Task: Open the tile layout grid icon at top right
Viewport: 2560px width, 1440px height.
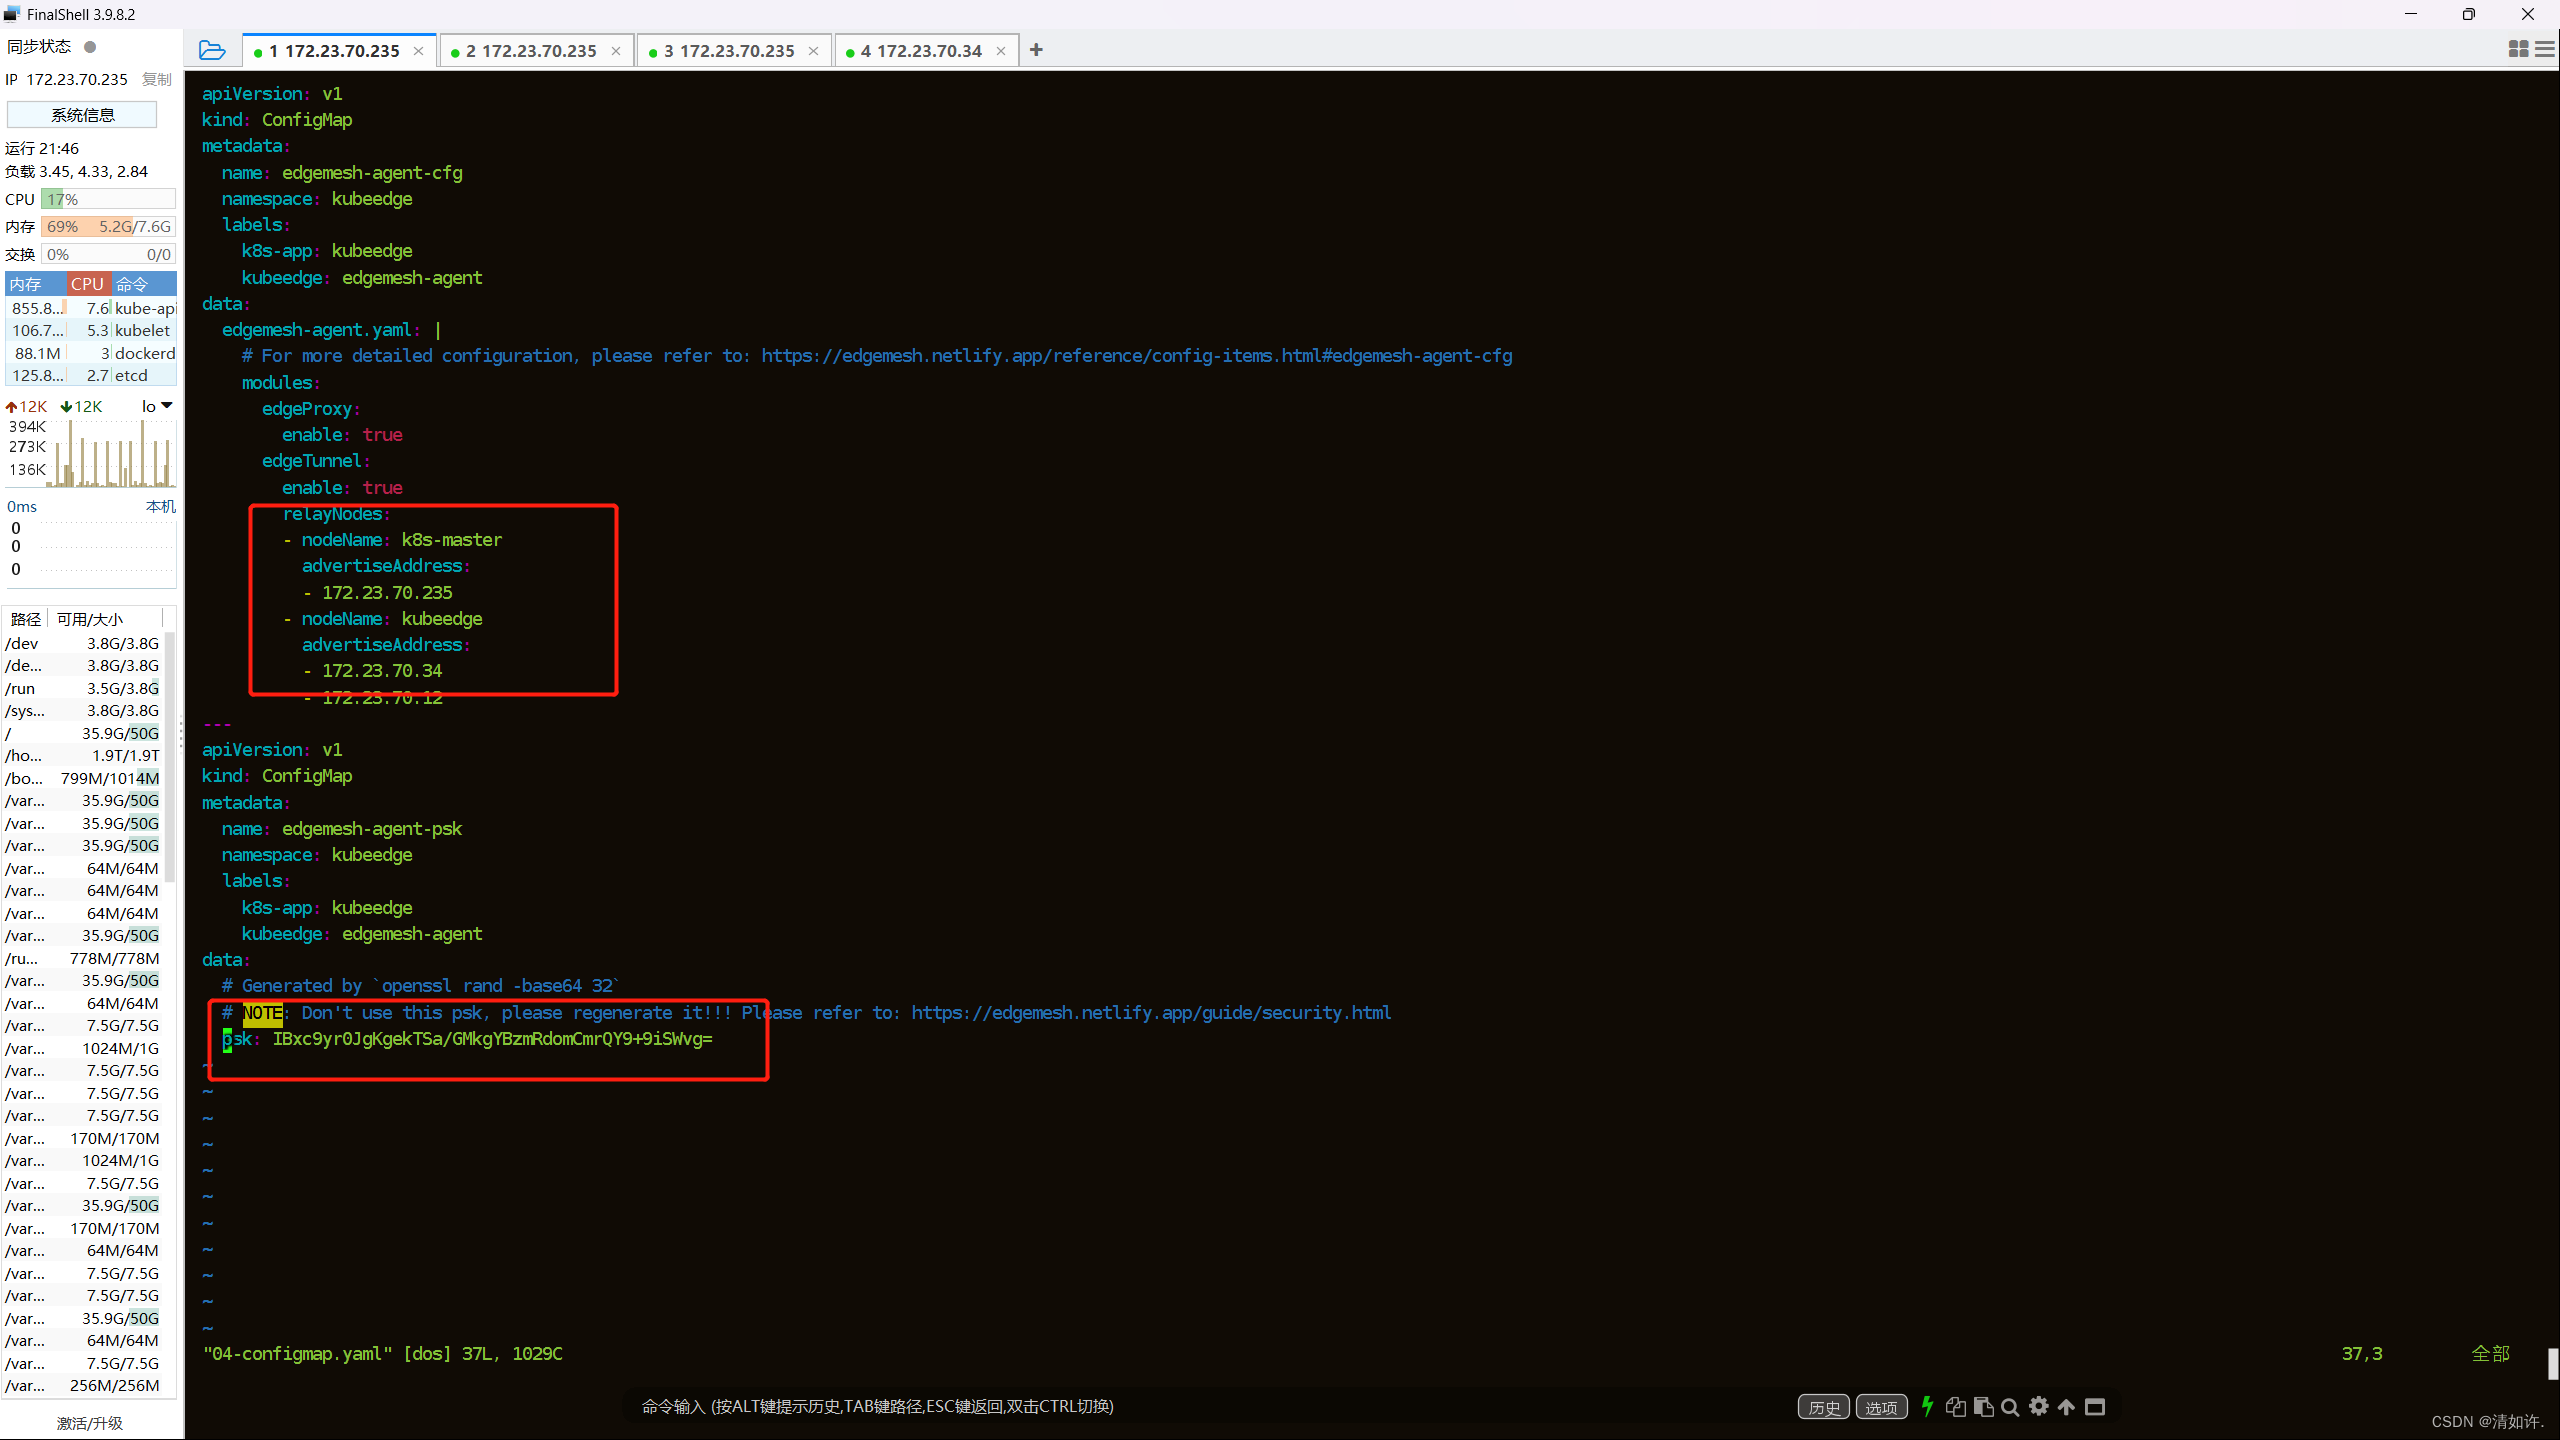Action: tap(2518, 49)
